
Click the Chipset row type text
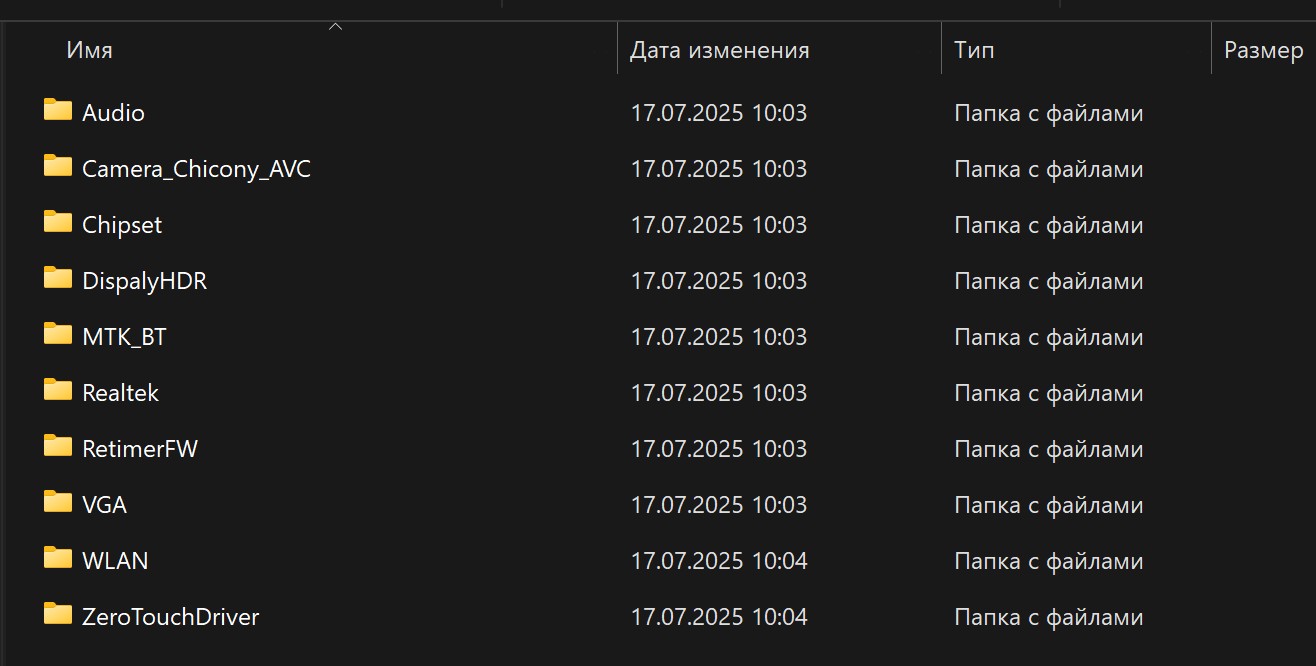1048,225
